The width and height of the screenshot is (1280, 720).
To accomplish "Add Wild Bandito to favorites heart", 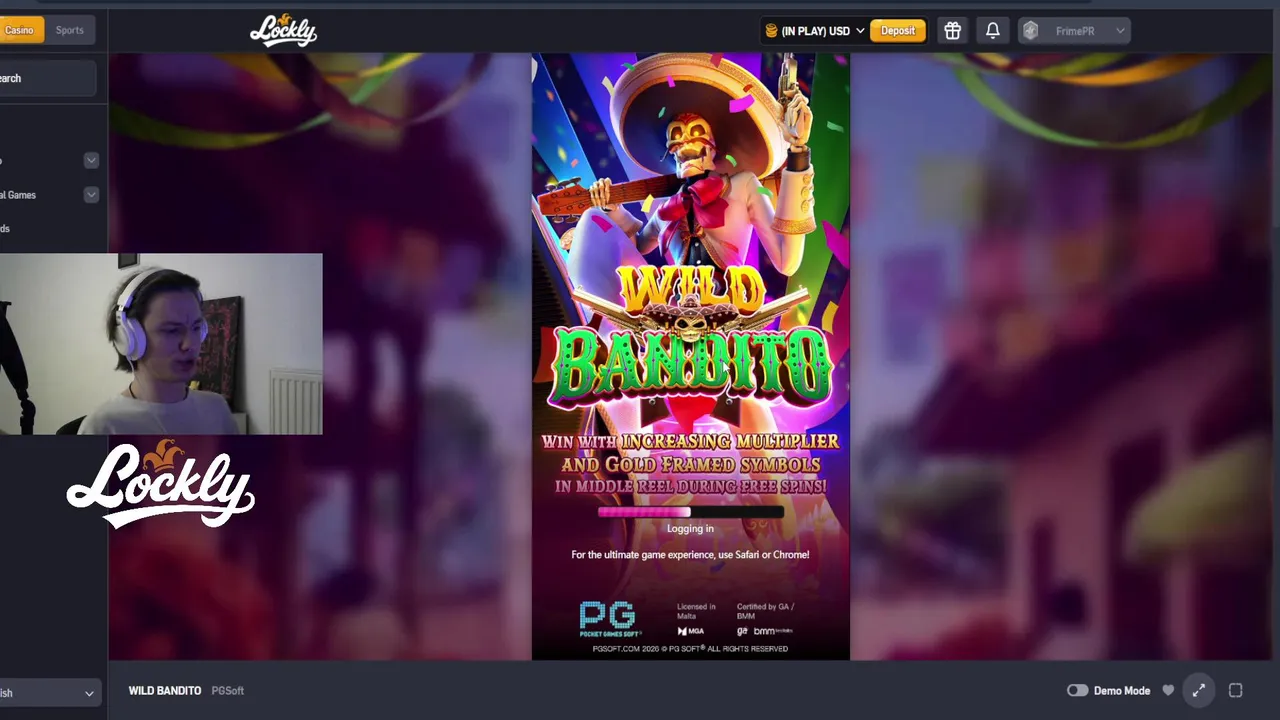I will pyautogui.click(x=1168, y=690).
